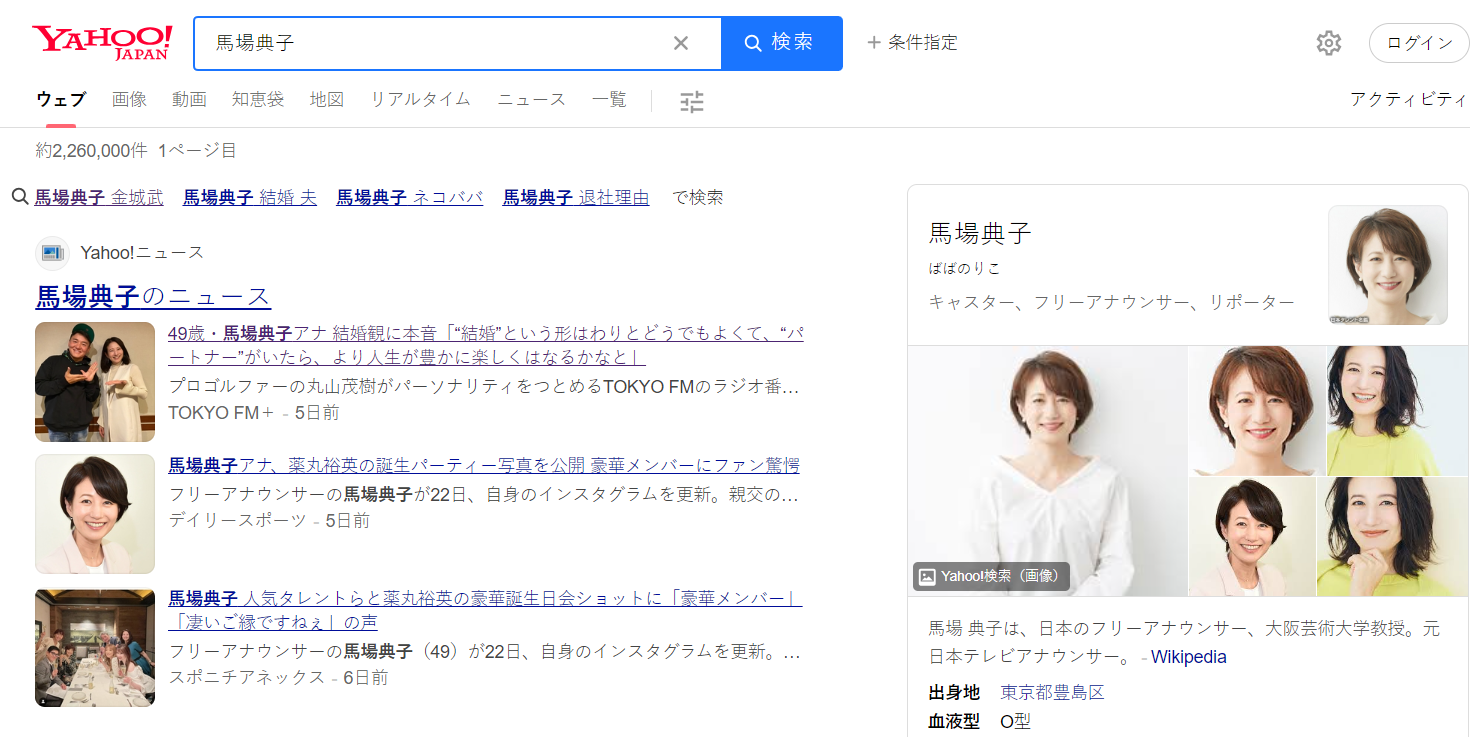The height and width of the screenshot is (737, 1470).
Task: Clear the search box with the X icon
Action: click(681, 42)
